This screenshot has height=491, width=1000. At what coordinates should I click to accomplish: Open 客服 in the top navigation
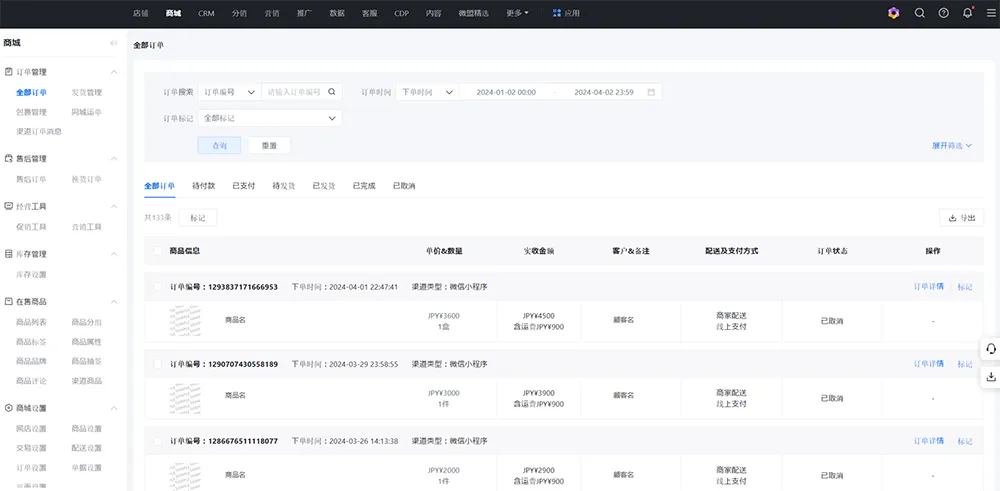pyautogui.click(x=369, y=13)
